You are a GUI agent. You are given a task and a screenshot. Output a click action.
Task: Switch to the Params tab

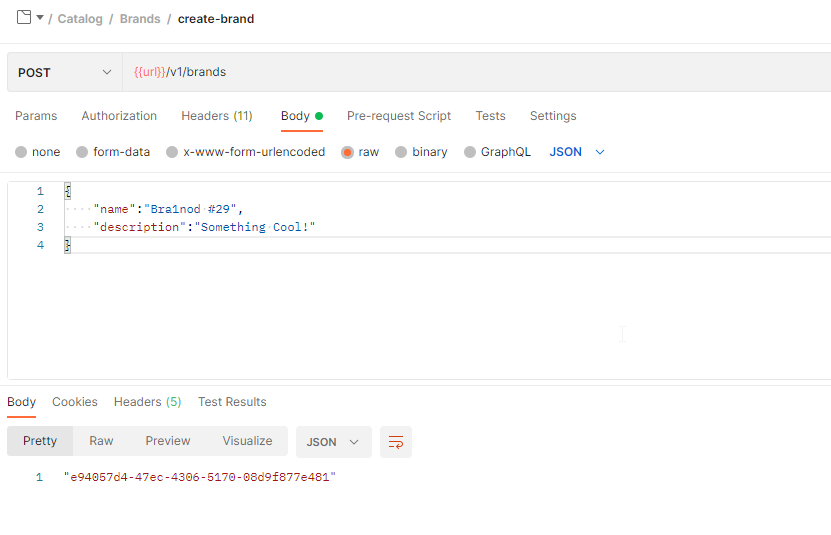pos(36,116)
